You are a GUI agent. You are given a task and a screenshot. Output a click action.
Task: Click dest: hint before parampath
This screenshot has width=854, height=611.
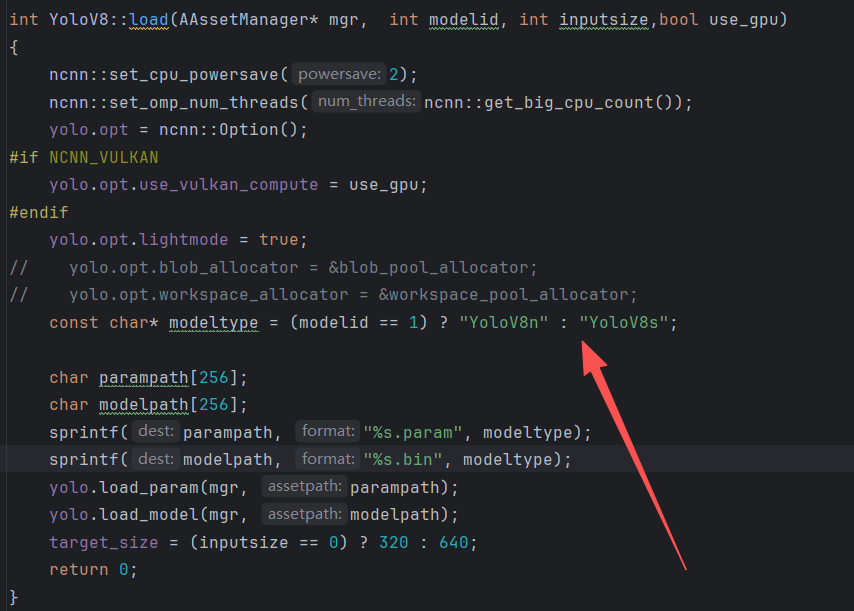(156, 431)
